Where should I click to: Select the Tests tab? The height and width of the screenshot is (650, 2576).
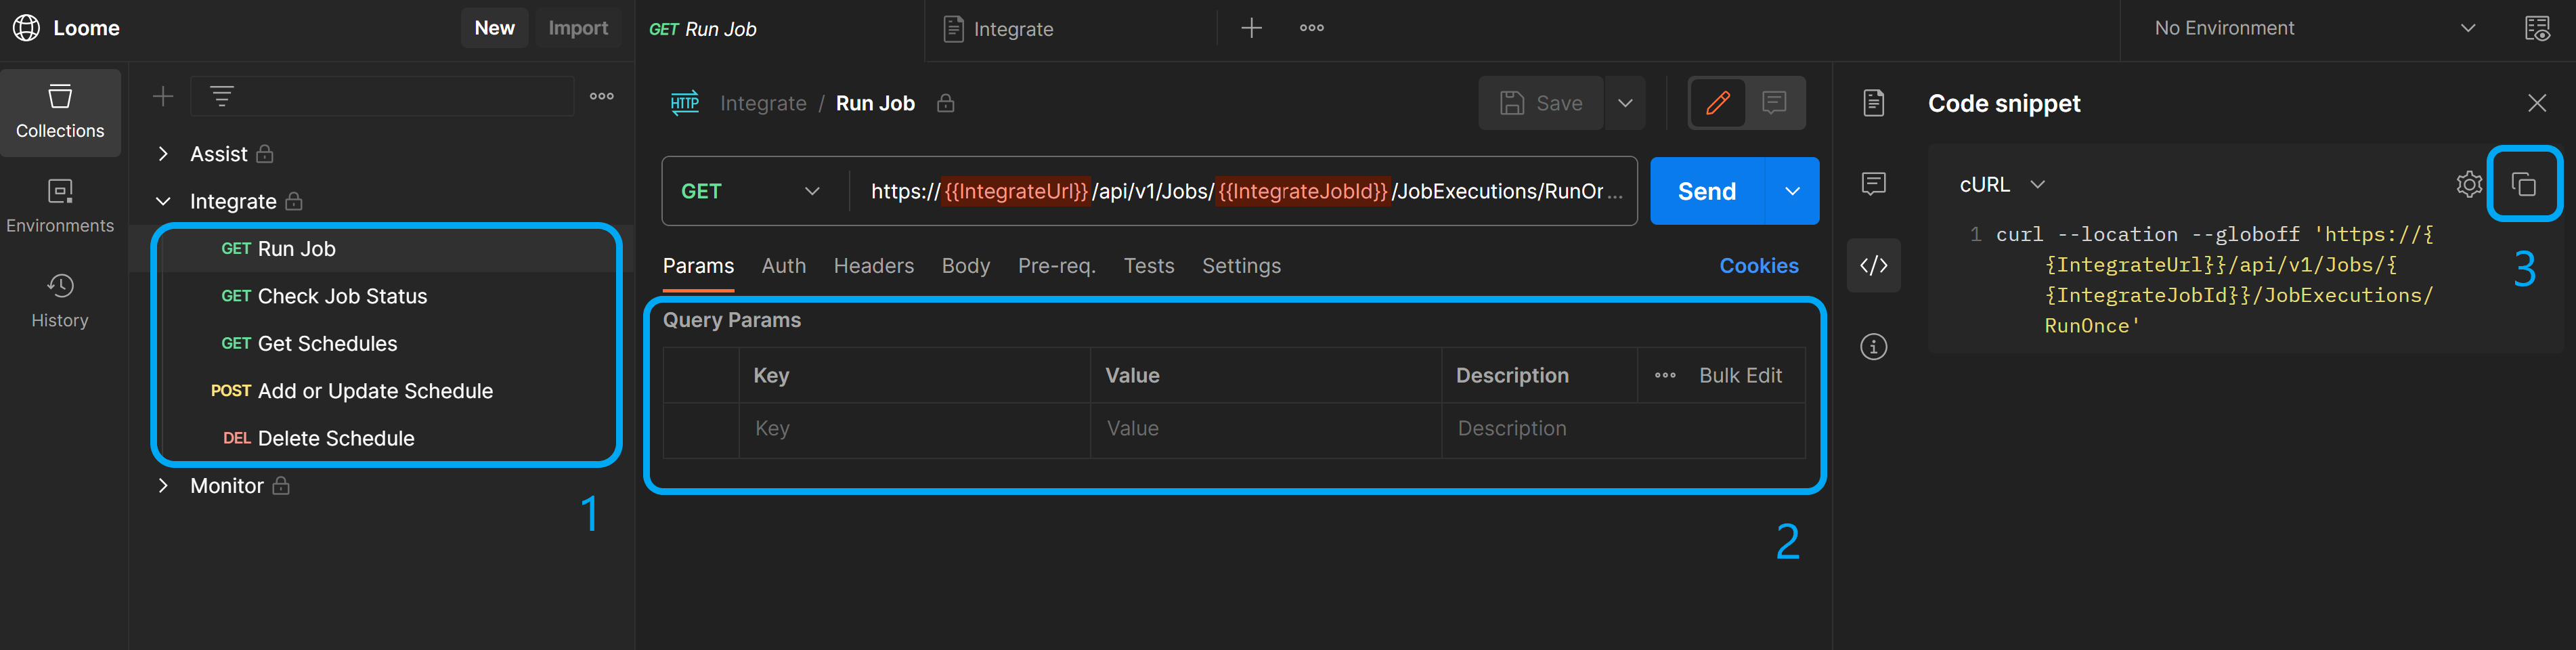click(x=1148, y=266)
